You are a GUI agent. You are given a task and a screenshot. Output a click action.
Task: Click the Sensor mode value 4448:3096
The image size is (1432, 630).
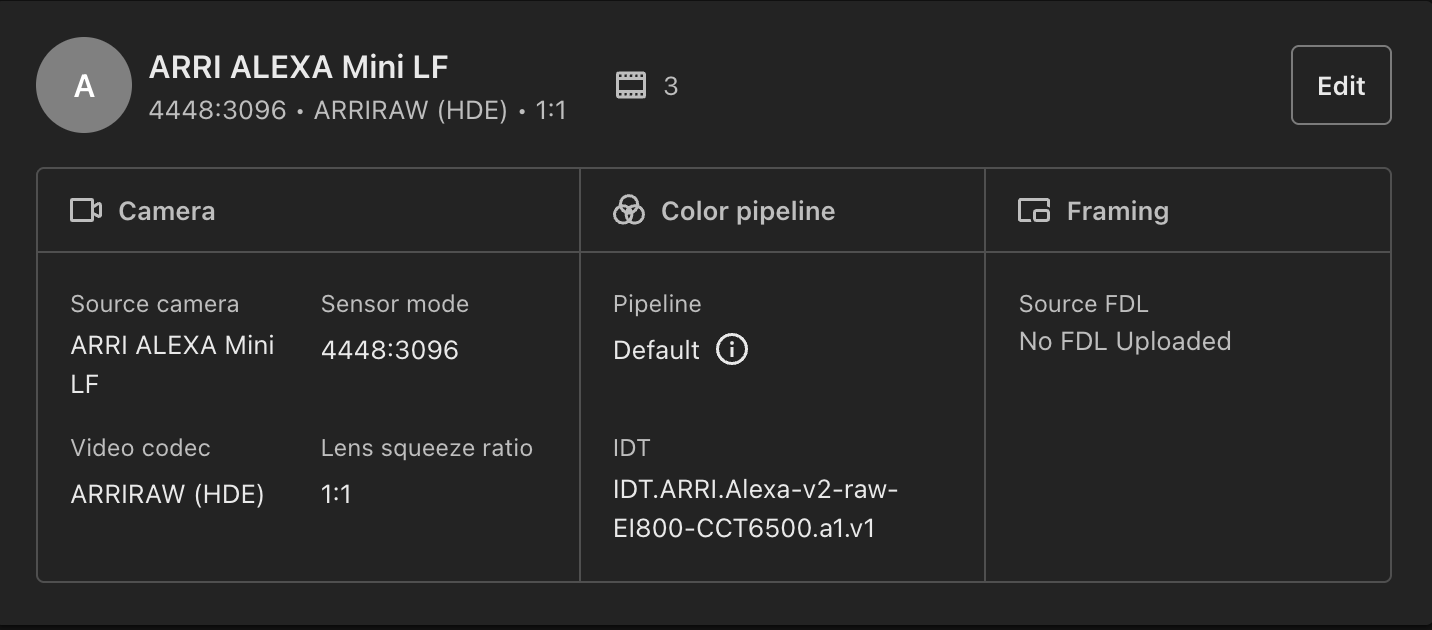point(390,350)
